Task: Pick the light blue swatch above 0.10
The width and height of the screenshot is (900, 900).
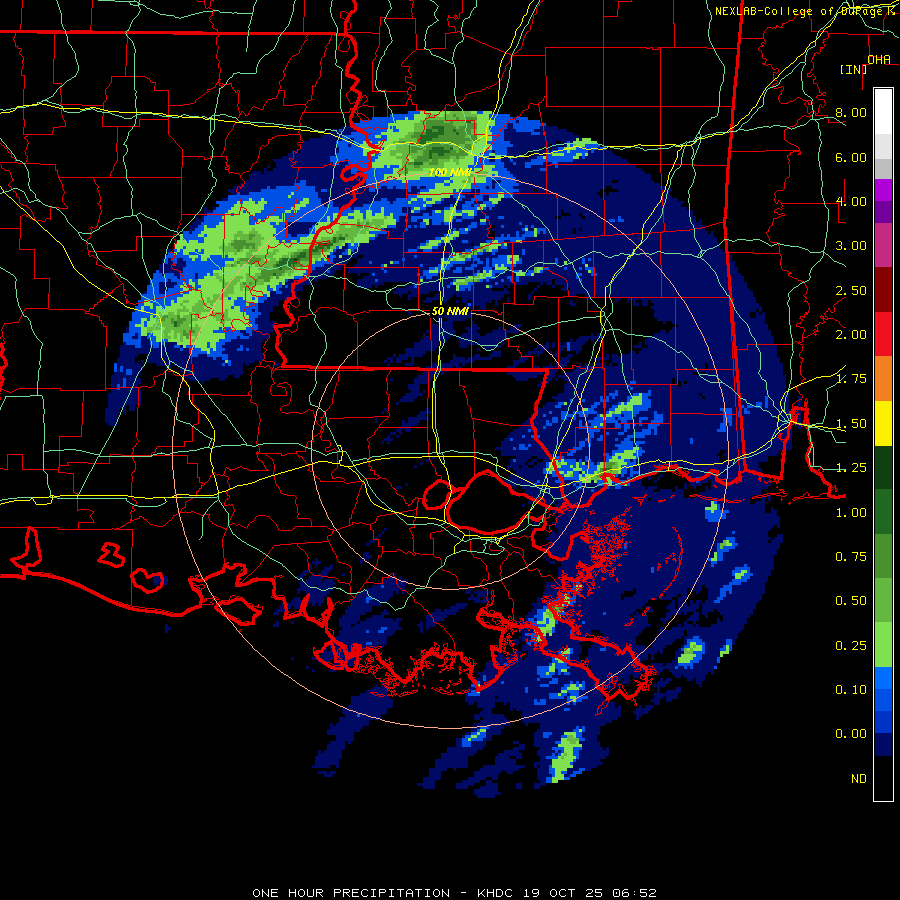Action: click(x=883, y=678)
